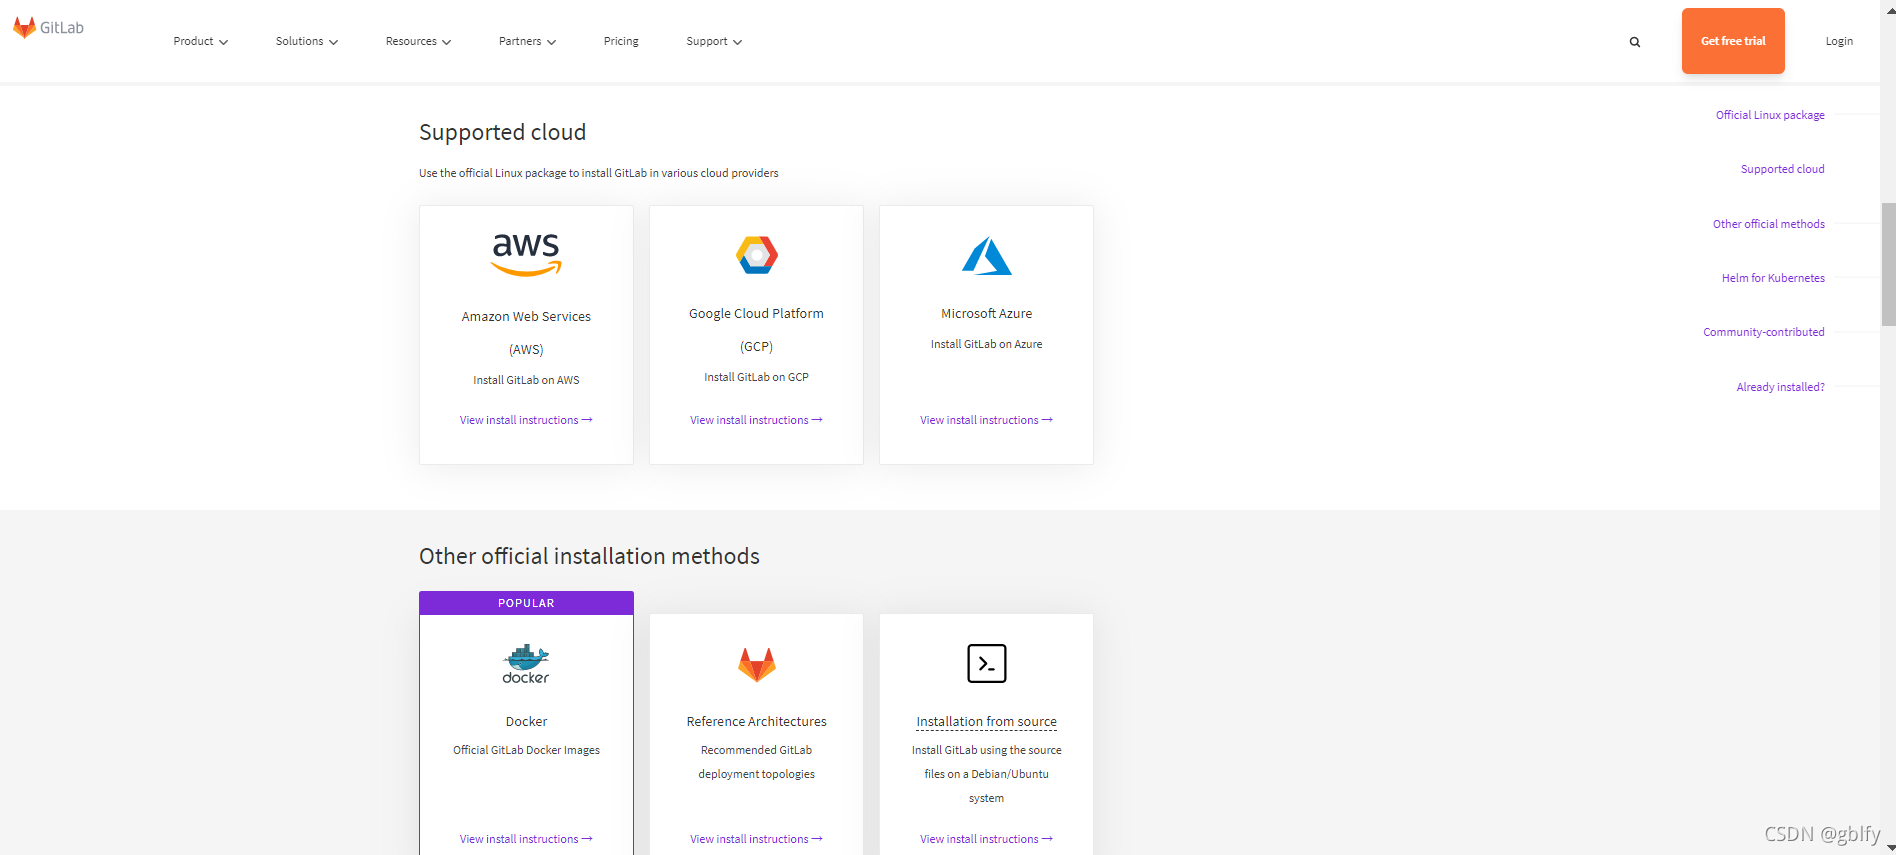Viewport: 1896px width, 855px height.
Task: Click the GitLab logo on Reference Architectures card
Action: pyautogui.click(x=757, y=665)
